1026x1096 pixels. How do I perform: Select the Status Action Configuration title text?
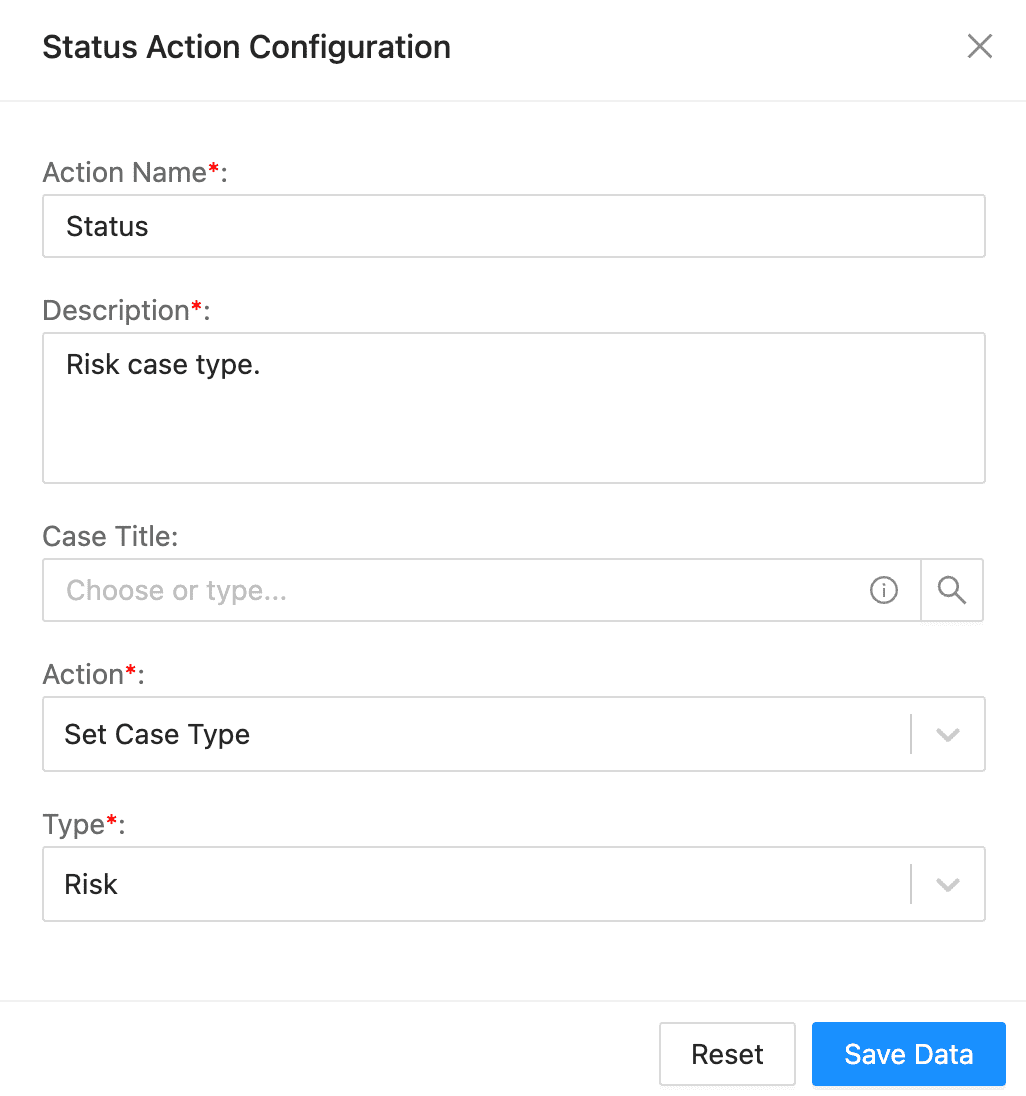[x=246, y=46]
